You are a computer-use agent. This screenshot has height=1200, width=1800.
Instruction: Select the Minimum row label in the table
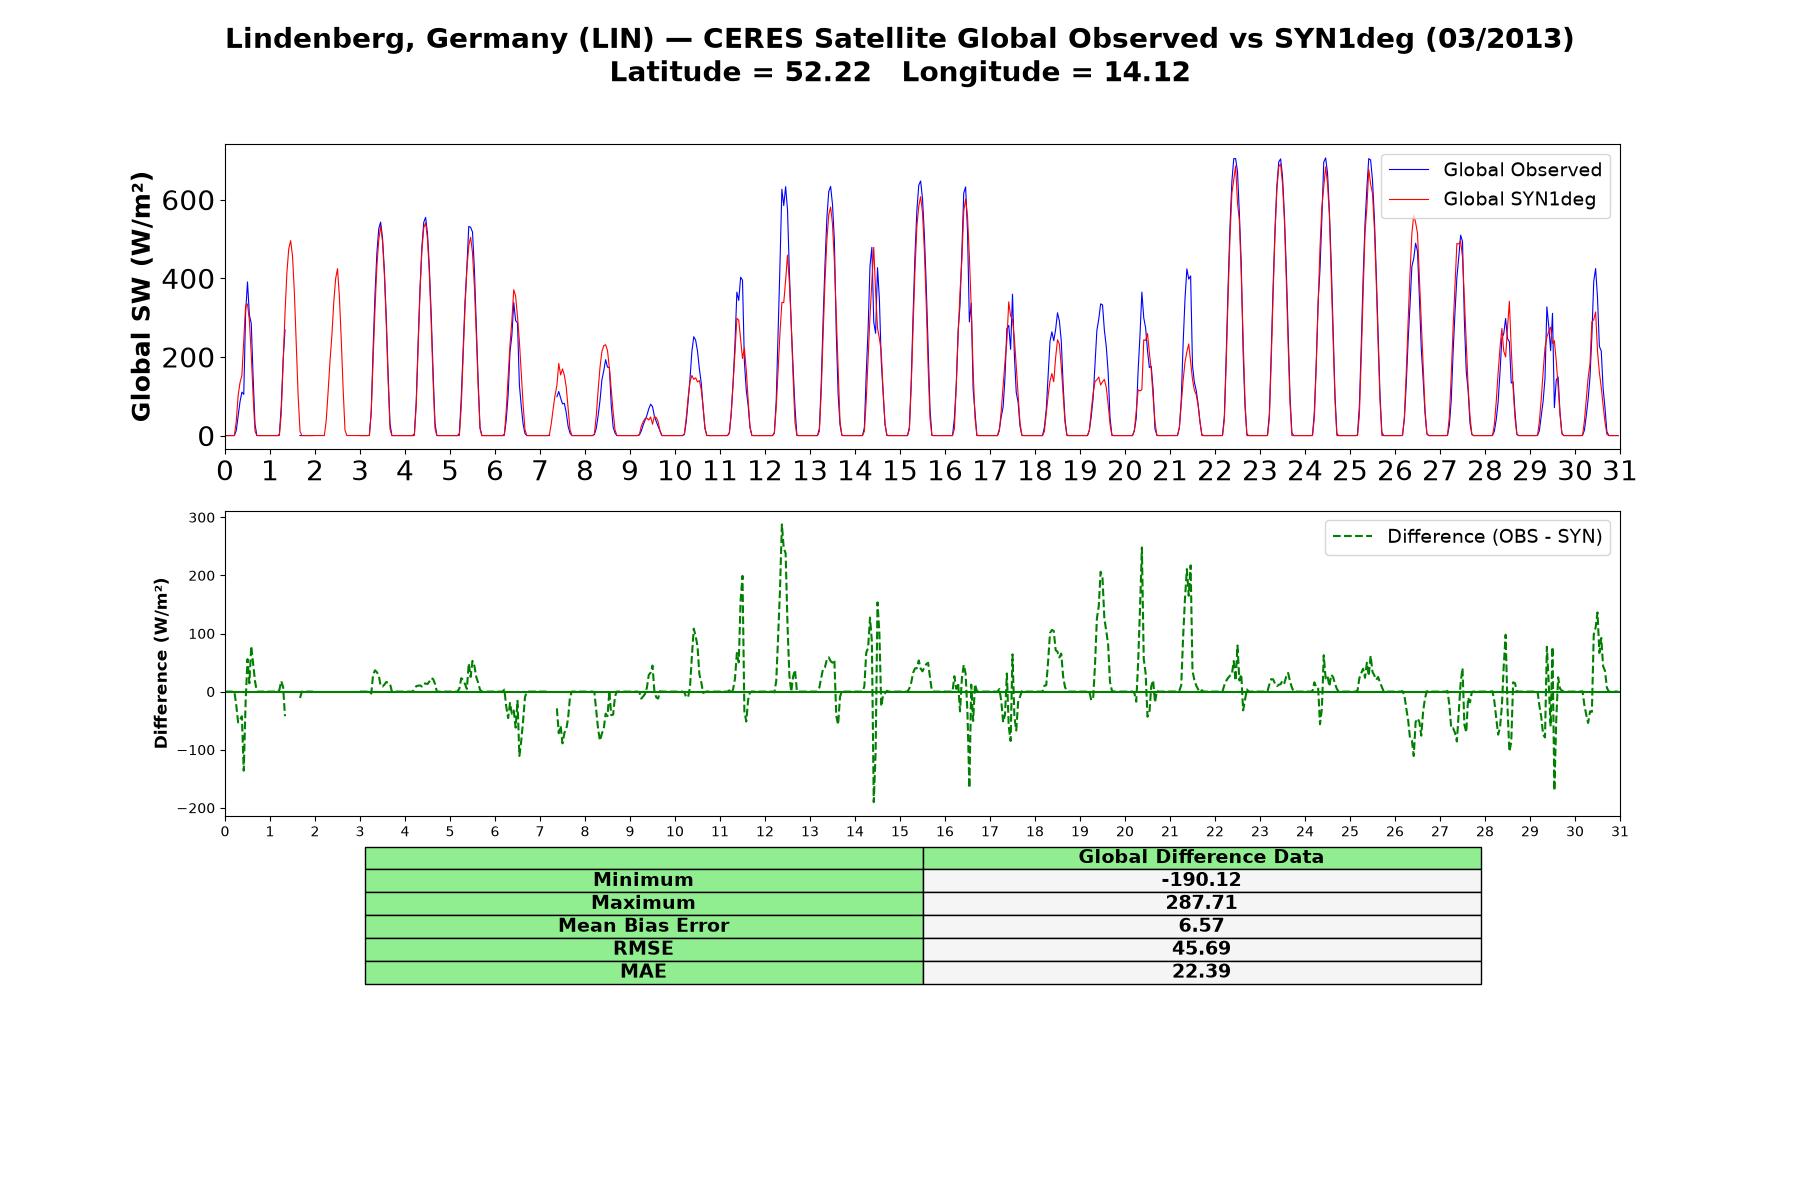[x=644, y=880]
